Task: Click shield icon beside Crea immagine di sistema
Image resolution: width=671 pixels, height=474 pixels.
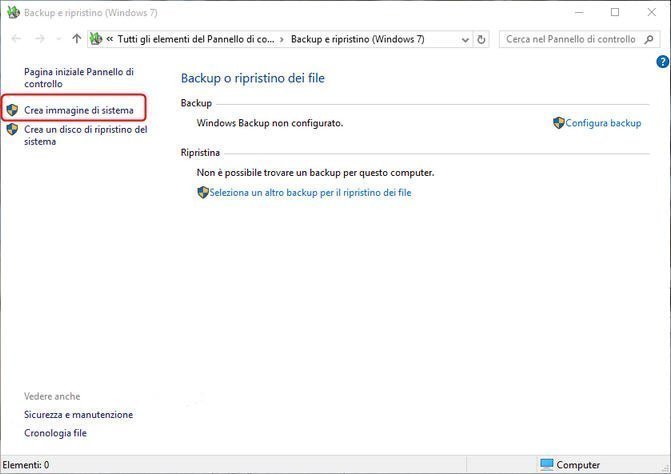Action: click(x=12, y=110)
